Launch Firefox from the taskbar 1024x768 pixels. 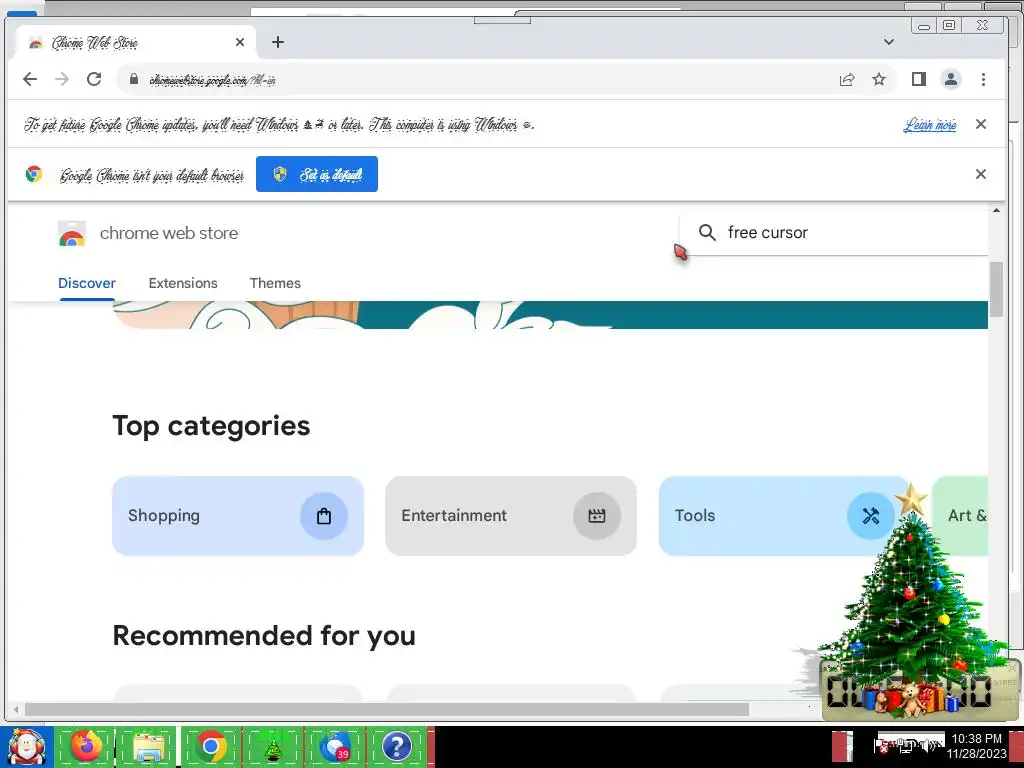tap(86, 746)
